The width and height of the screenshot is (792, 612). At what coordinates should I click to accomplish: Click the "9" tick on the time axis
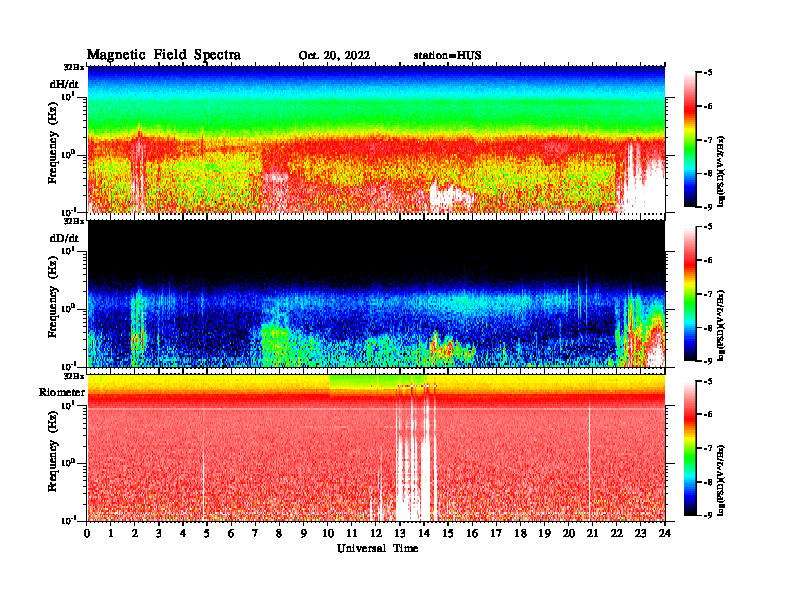click(303, 533)
